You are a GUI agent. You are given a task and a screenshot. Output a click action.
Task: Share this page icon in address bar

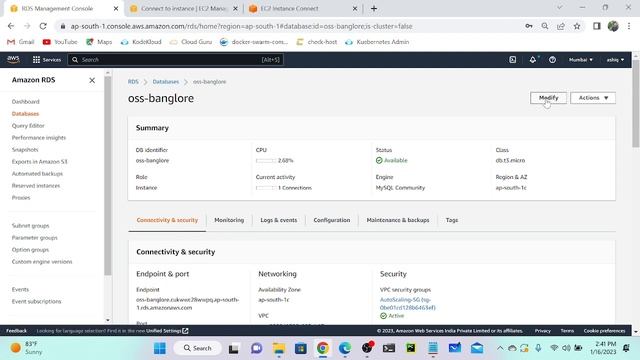pos(561,26)
